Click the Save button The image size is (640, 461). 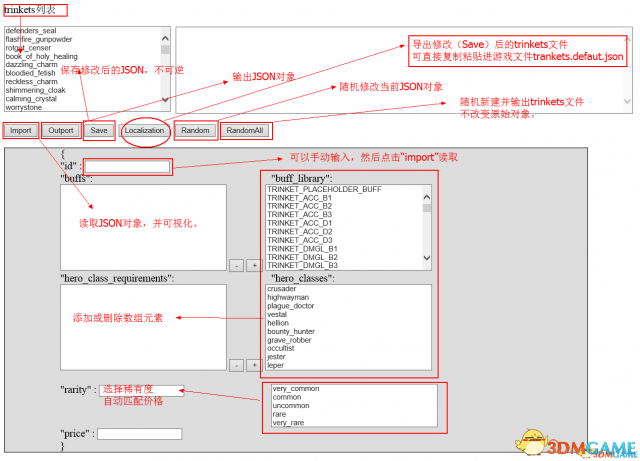(99, 131)
